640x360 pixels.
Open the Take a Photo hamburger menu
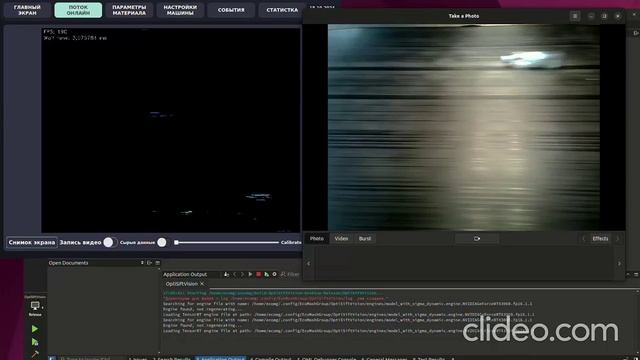575,16
